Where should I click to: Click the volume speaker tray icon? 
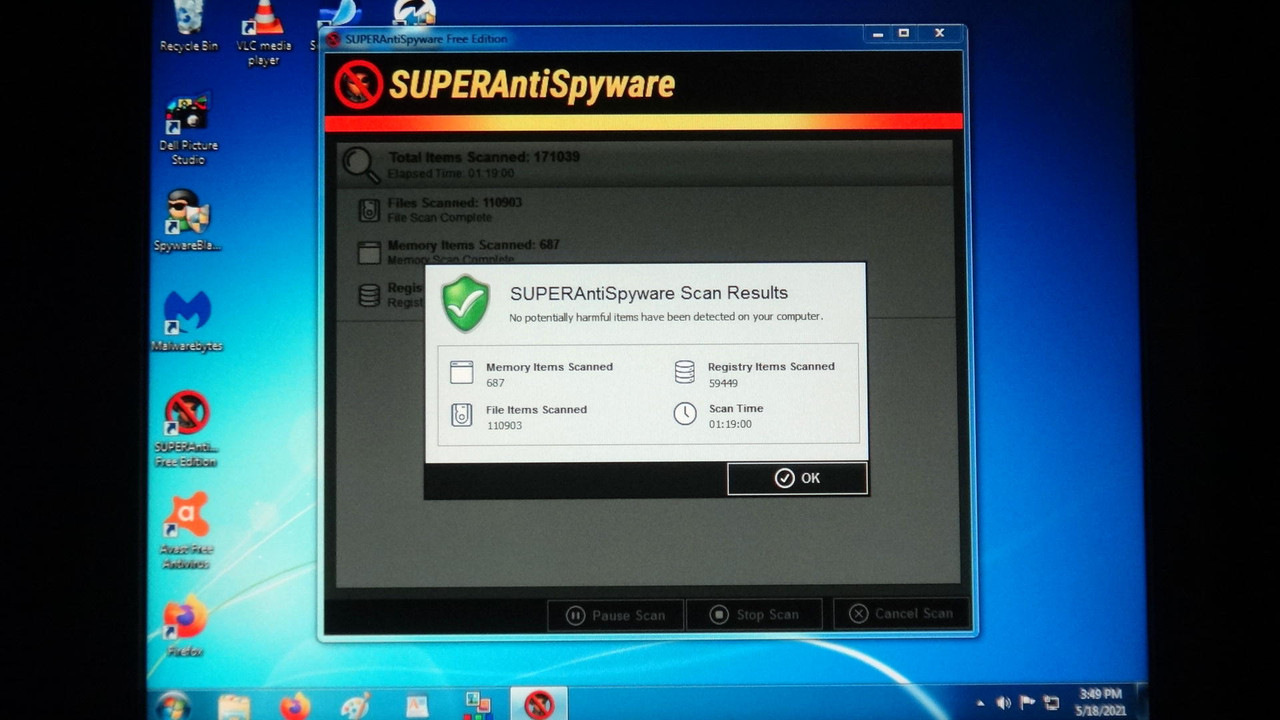[1003, 703]
